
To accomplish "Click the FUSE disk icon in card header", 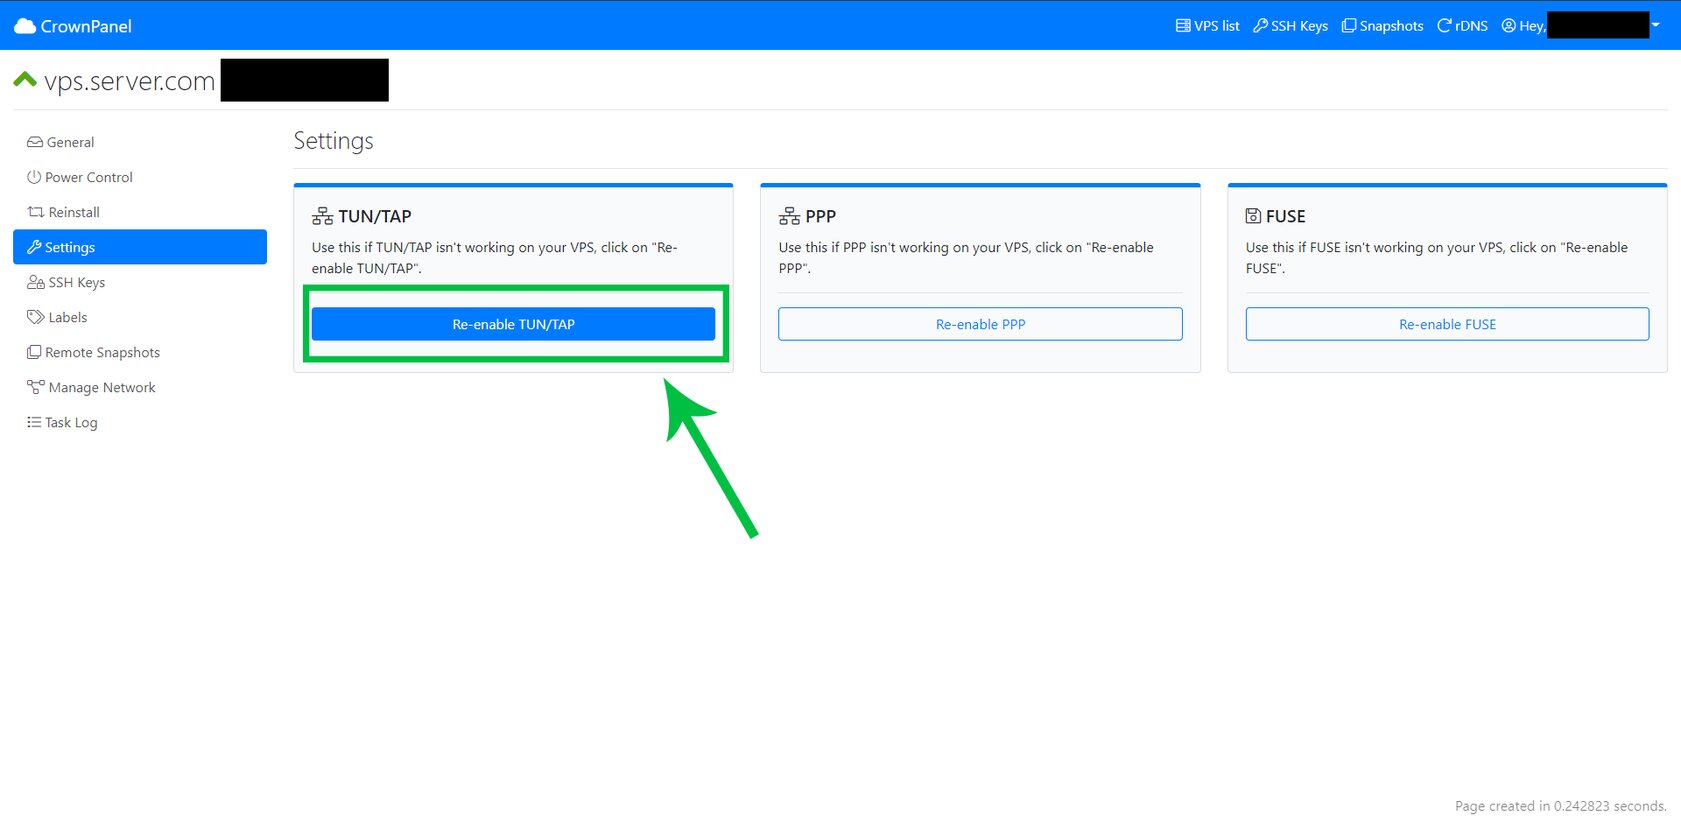I will click(x=1253, y=216).
